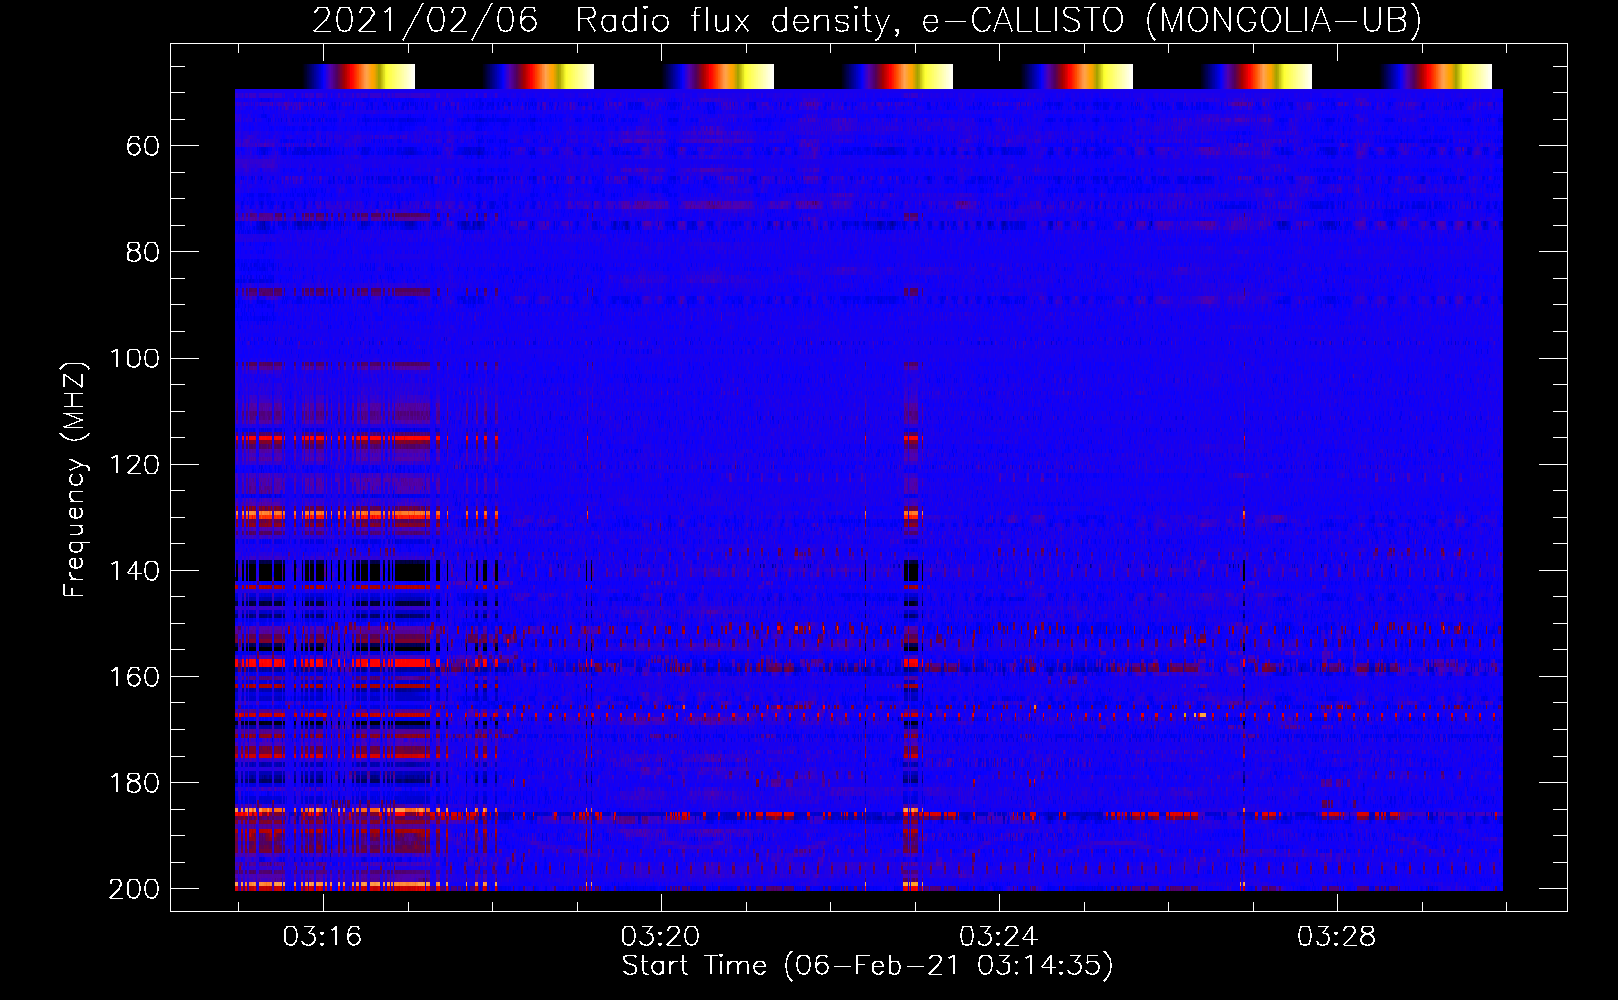Viewport: 1618px width, 1000px height.
Task: Click the 160 frequency tick label
Action: (x=134, y=677)
